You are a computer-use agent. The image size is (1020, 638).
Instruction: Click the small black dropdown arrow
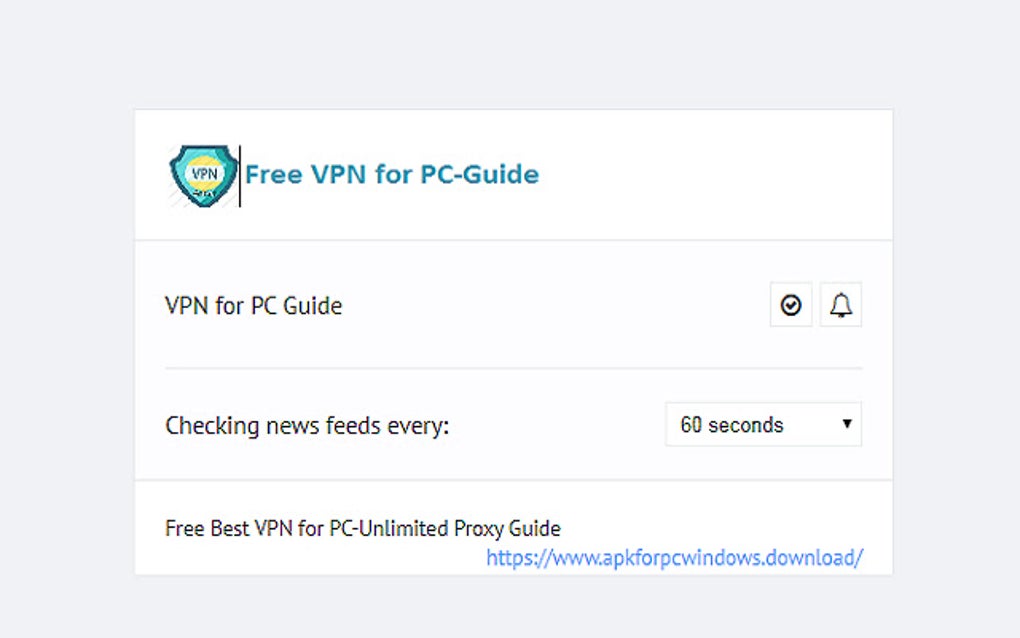click(x=846, y=424)
